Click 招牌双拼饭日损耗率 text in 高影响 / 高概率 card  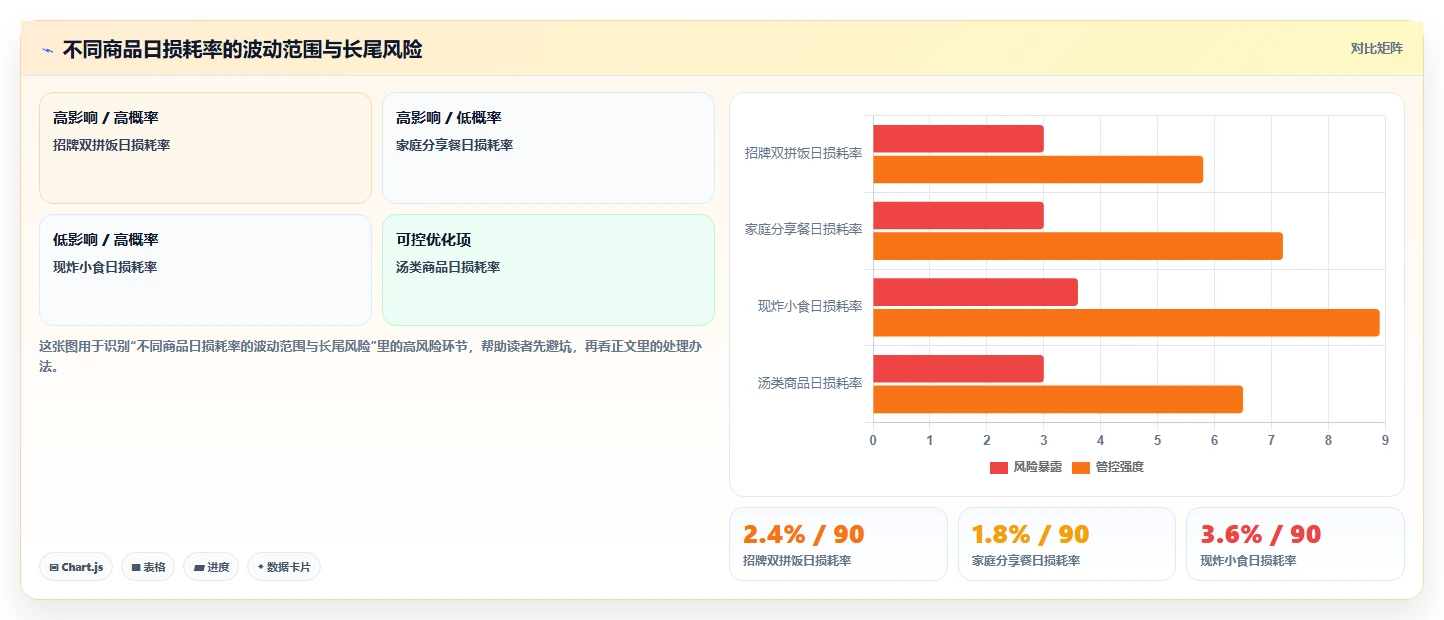[x=111, y=145]
